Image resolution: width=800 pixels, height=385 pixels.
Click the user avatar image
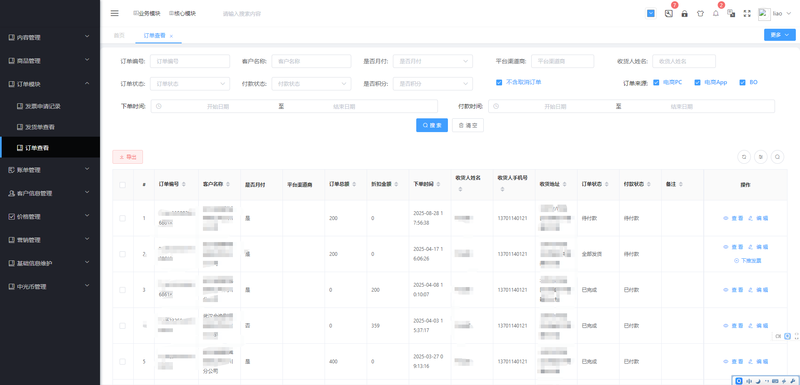764,14
